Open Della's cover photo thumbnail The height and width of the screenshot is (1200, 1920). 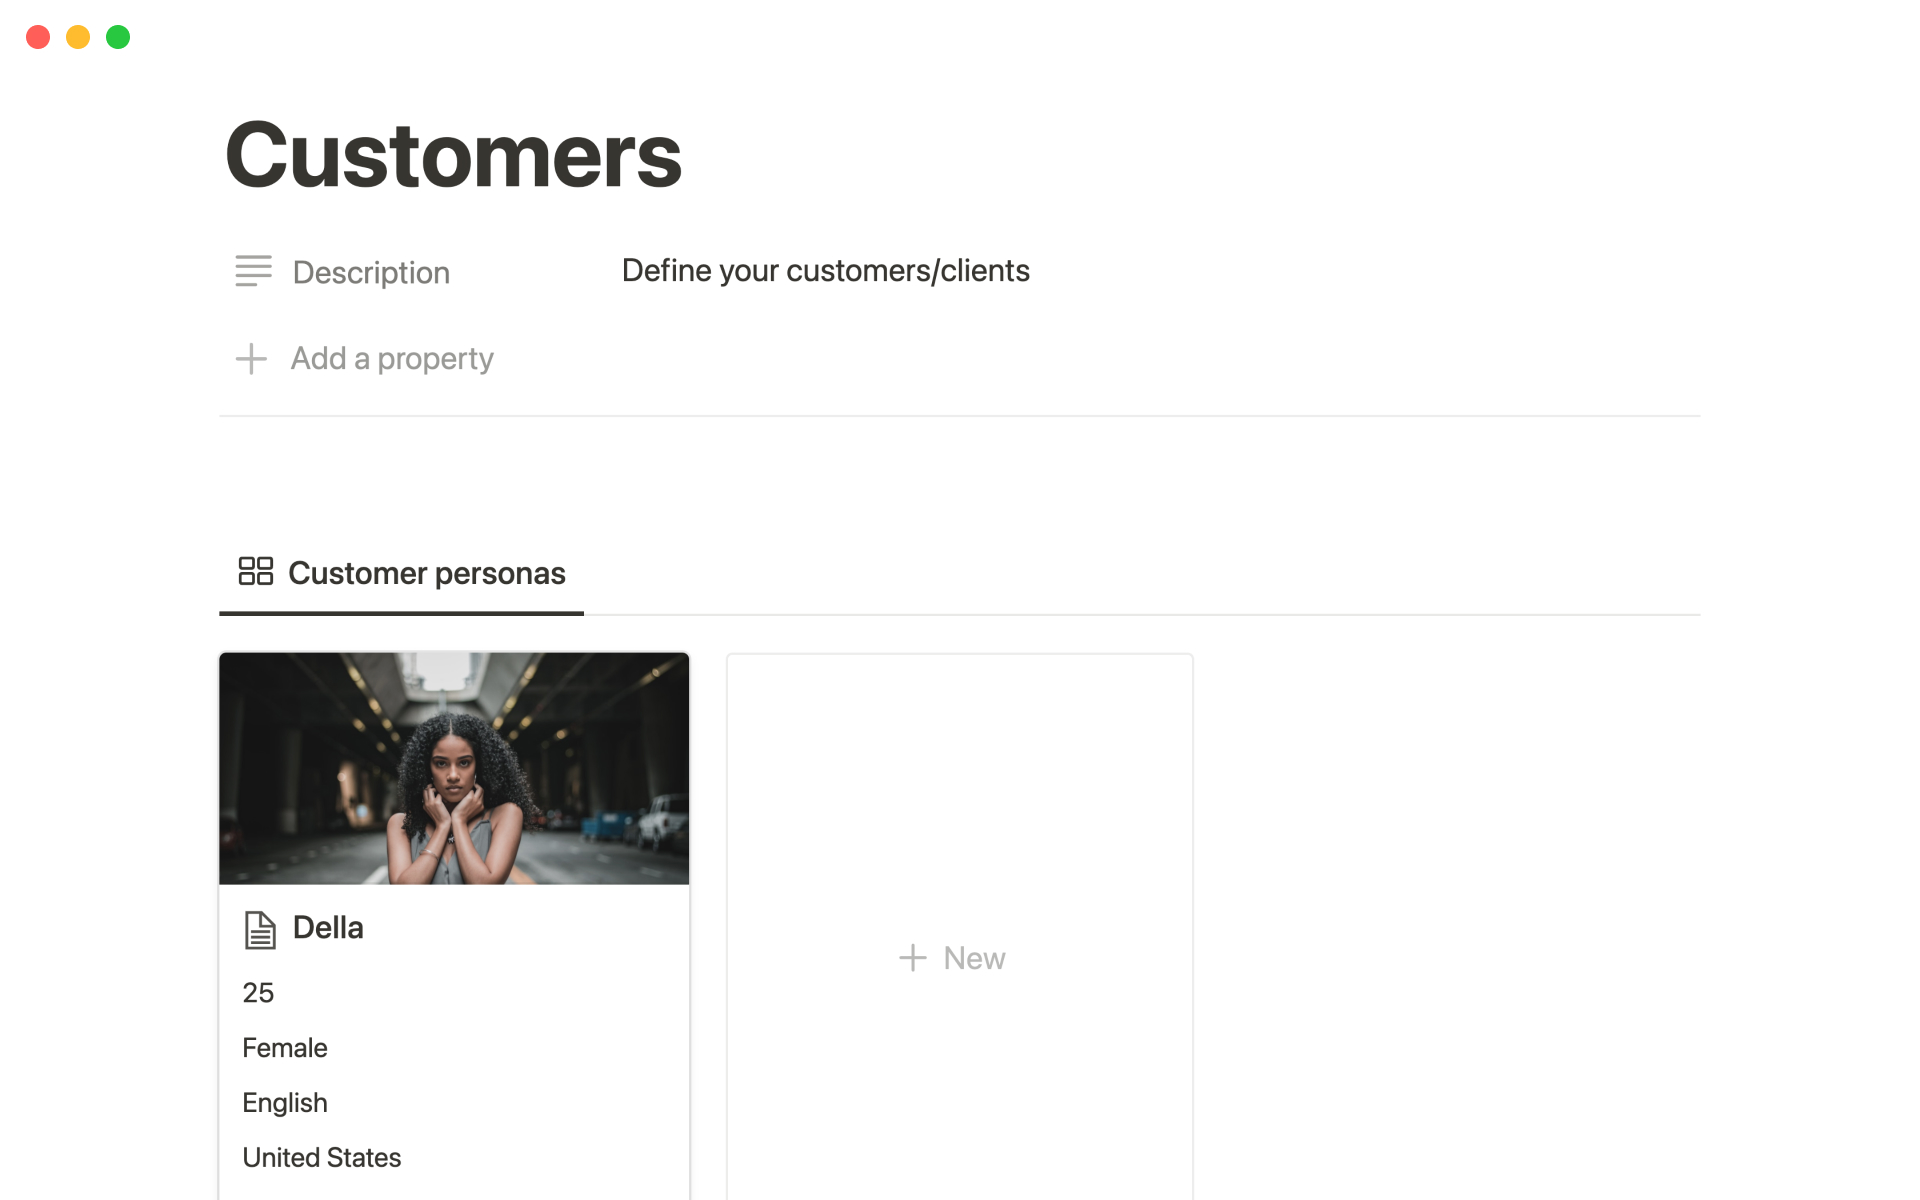(x=454, y=768)
